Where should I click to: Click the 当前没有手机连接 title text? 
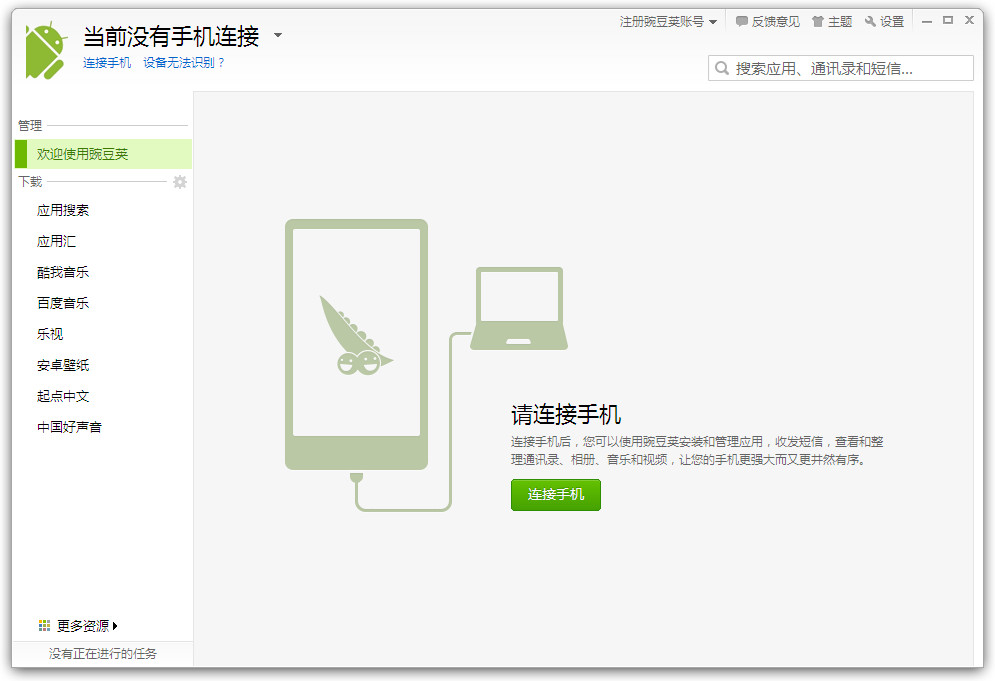[x=171, y=36]
